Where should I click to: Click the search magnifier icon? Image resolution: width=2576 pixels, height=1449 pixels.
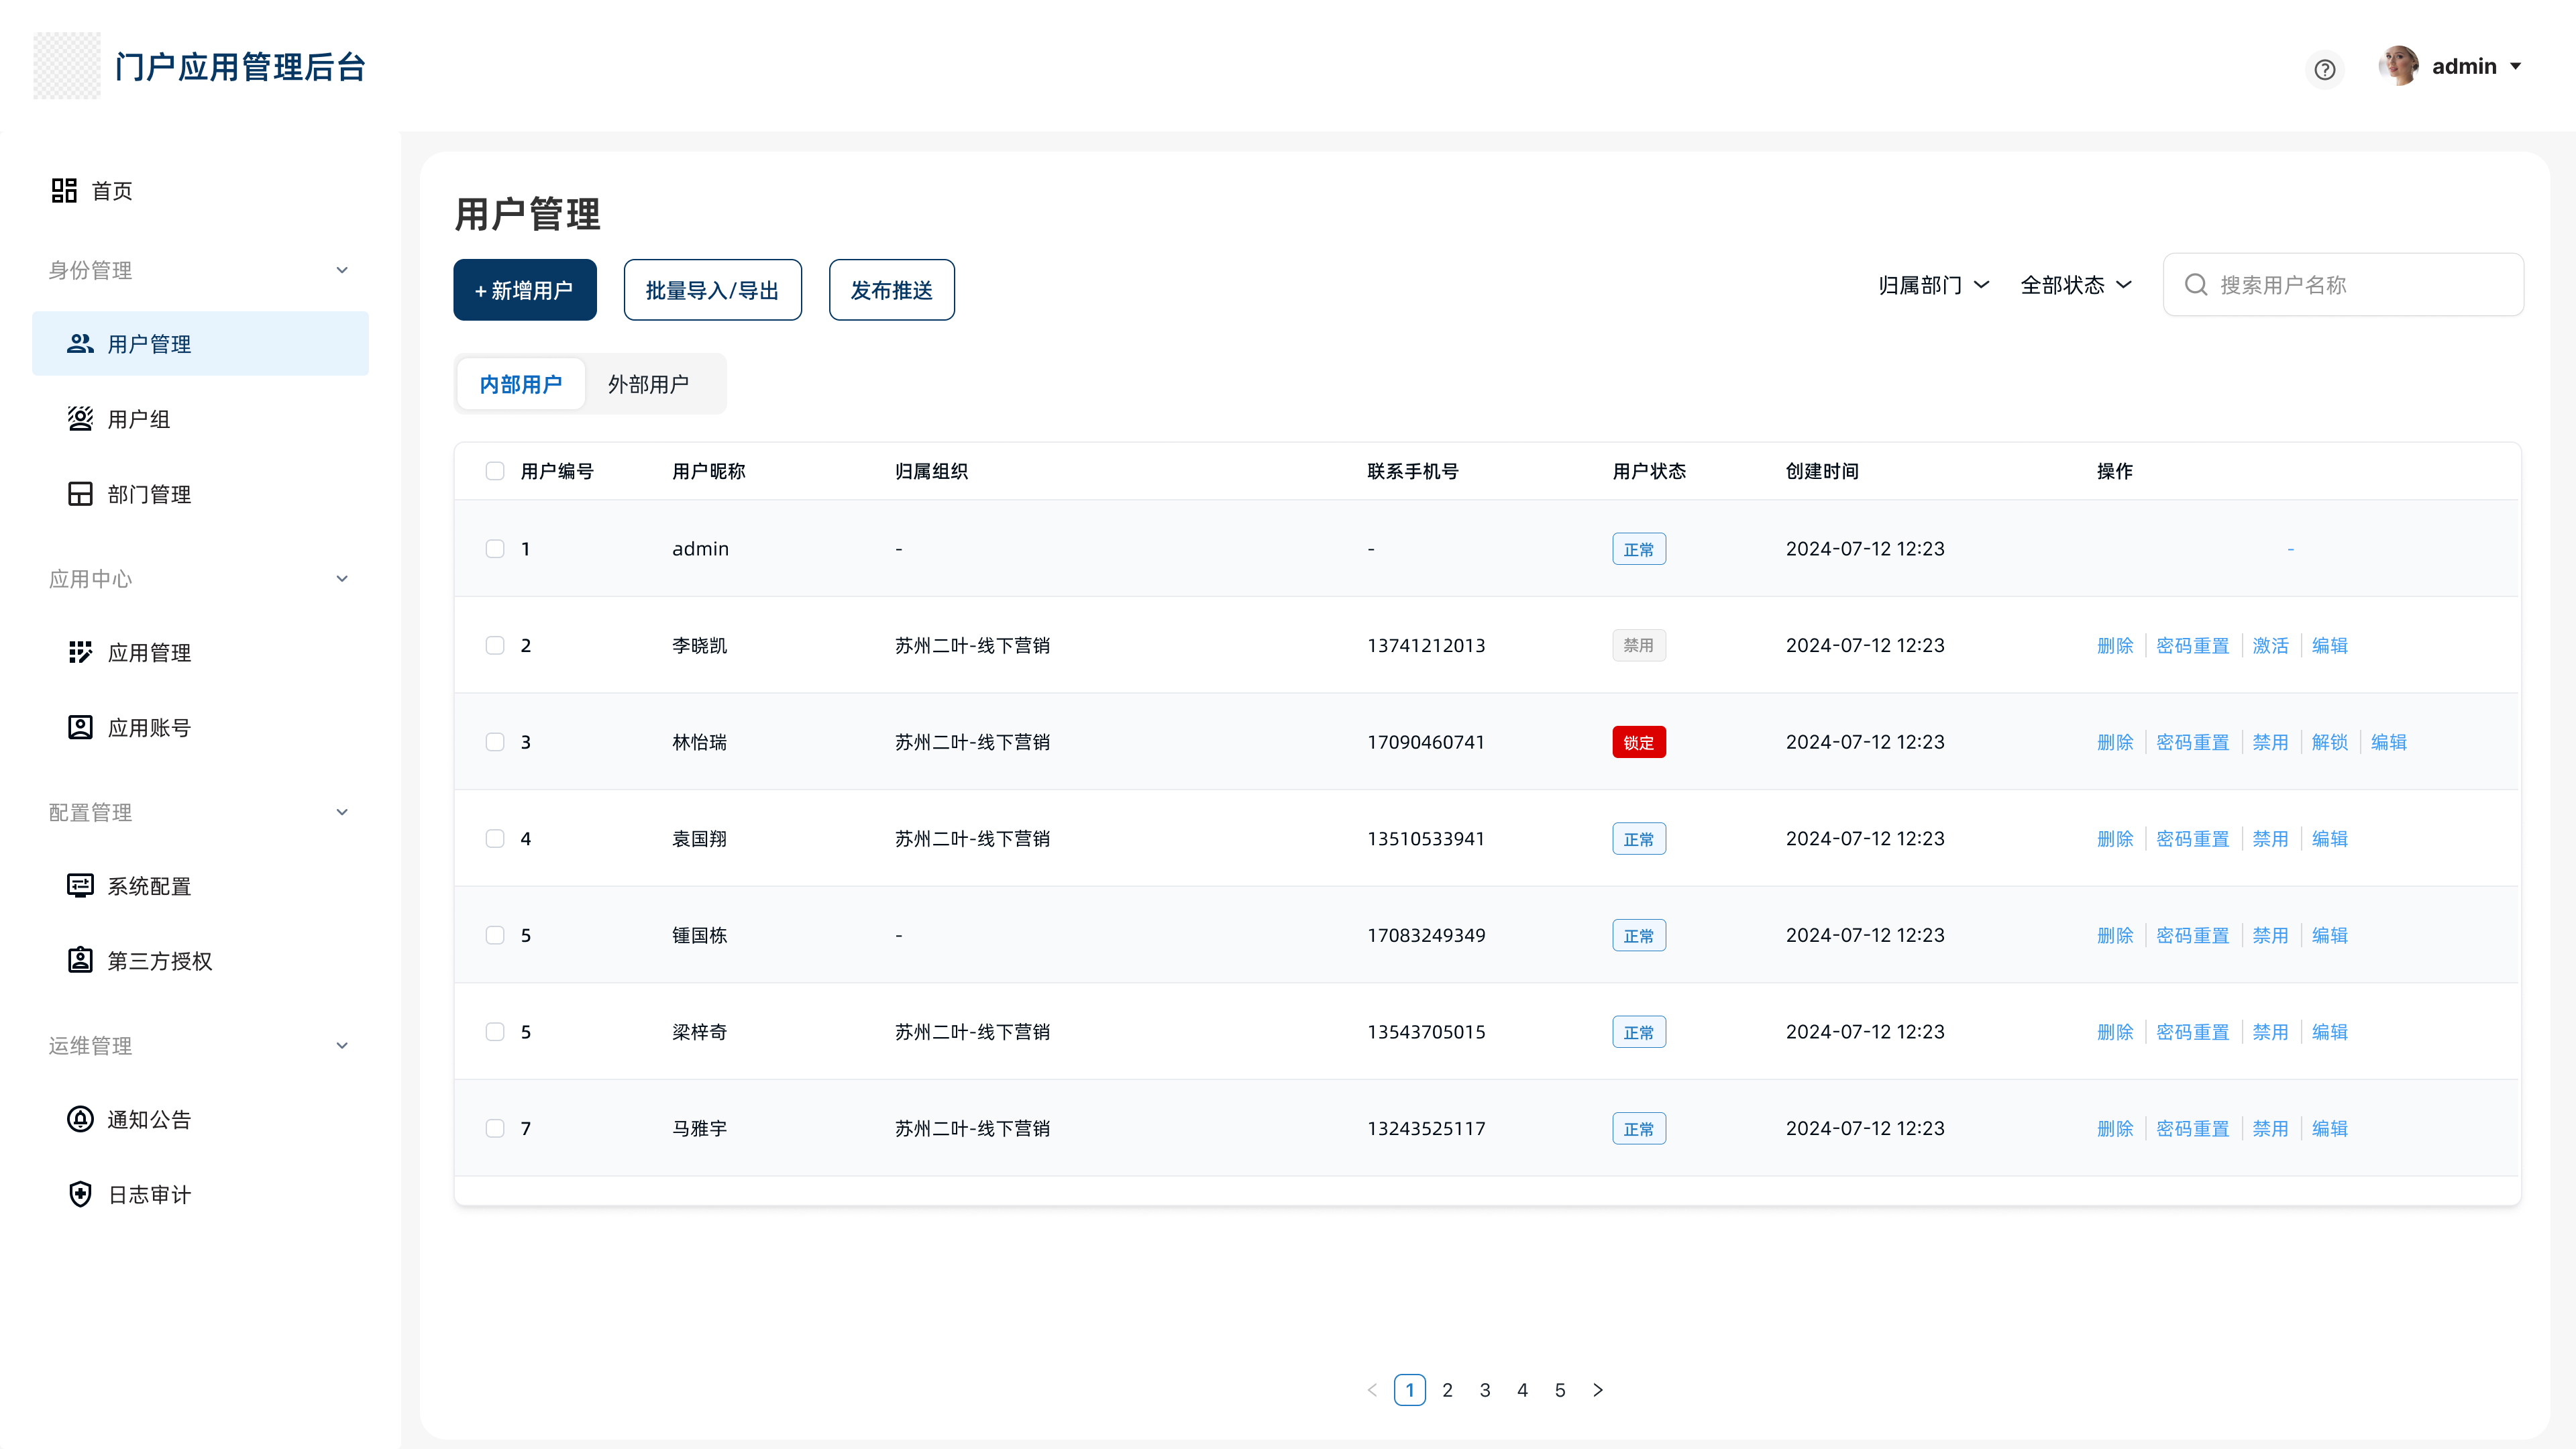click(2196, 285)
